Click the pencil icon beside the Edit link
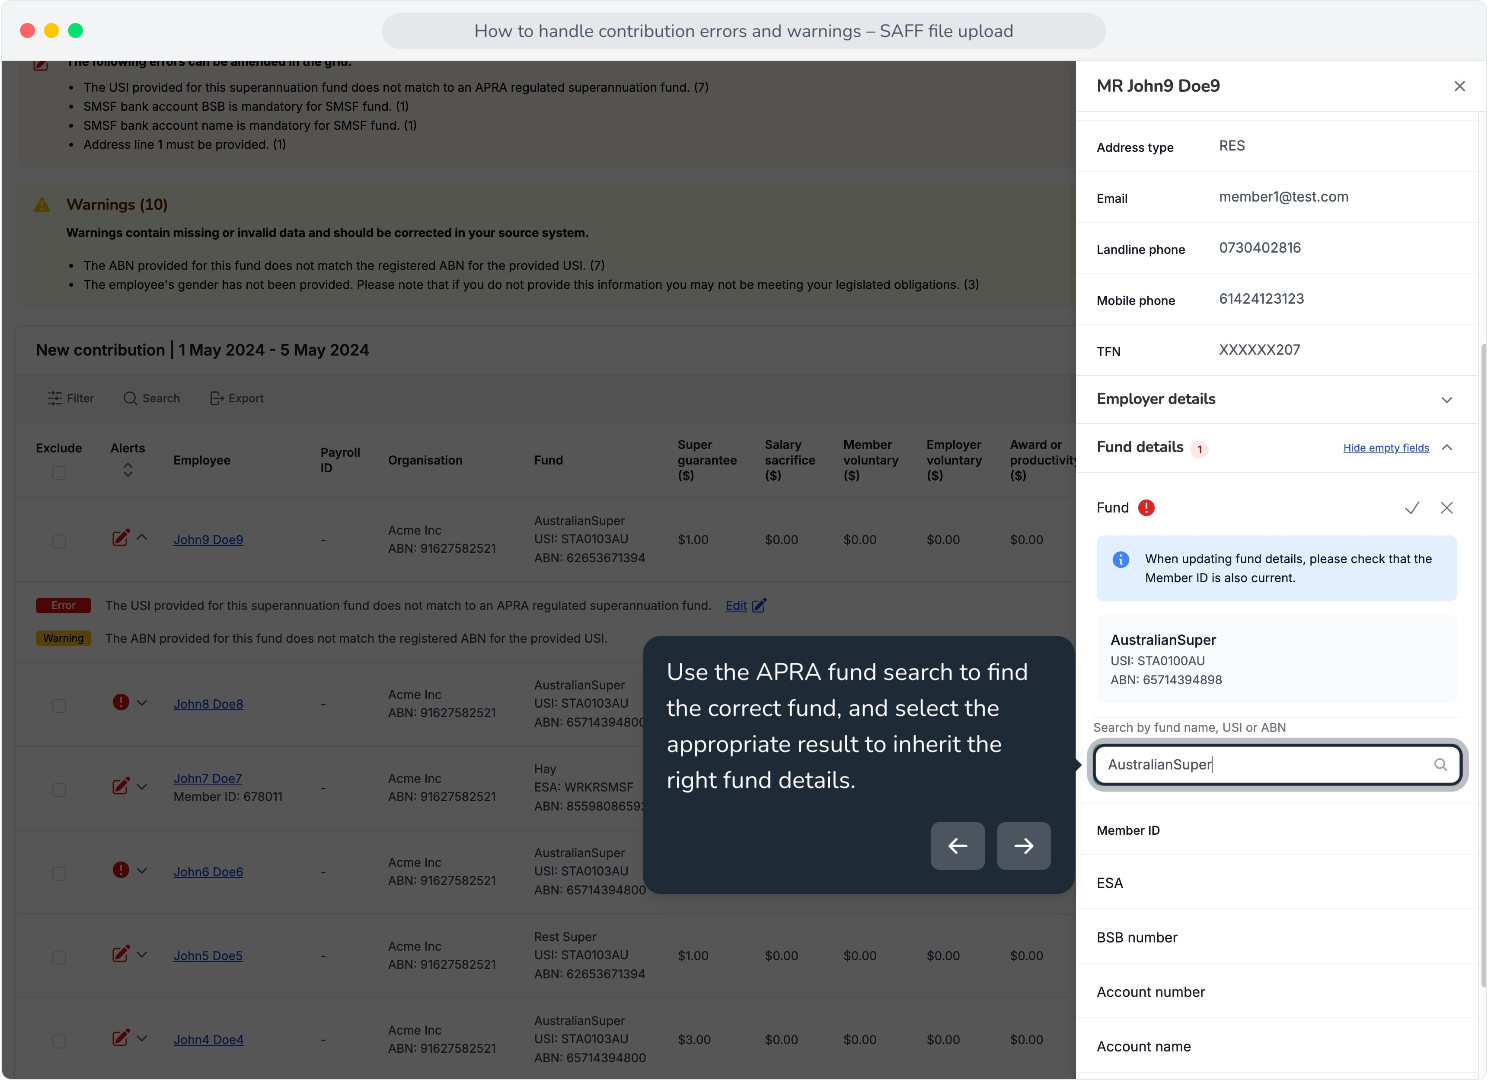 [759, 605]
